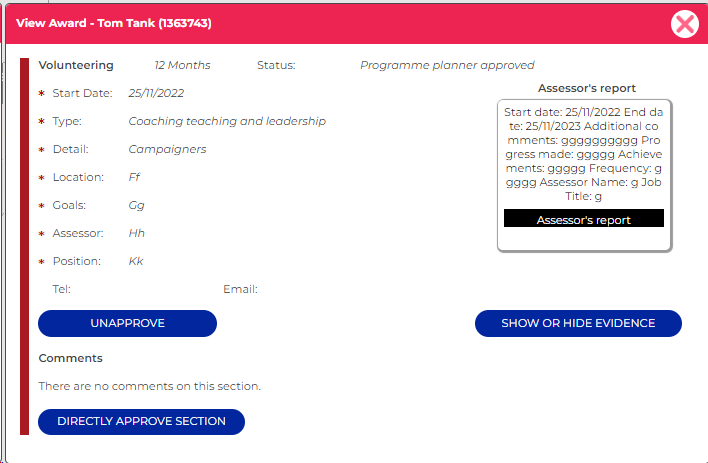This screenshot has height=463, width=708.
Task: Click the Unapprove button
Action: pyautogui.click(x=127, y=323)
